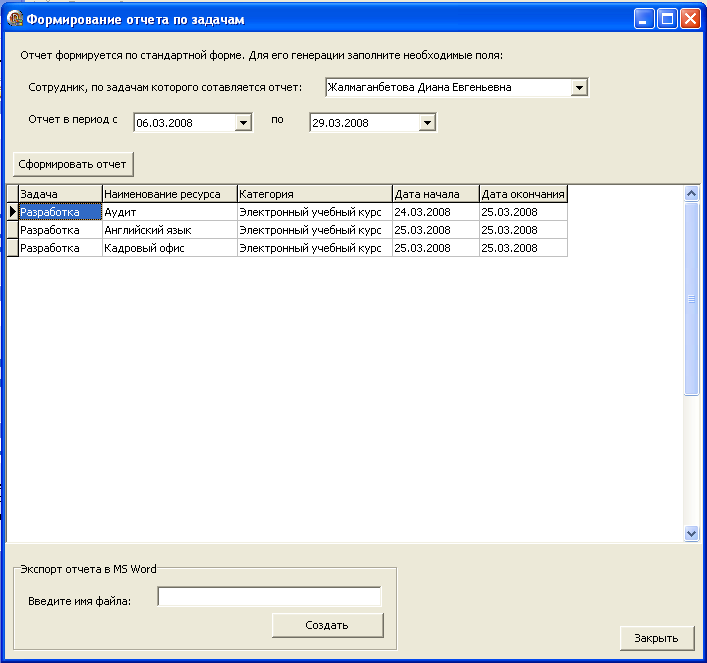Click the category cell in the Аудит row
This screenshot has width=707, height=663.
tap(315, 212)
